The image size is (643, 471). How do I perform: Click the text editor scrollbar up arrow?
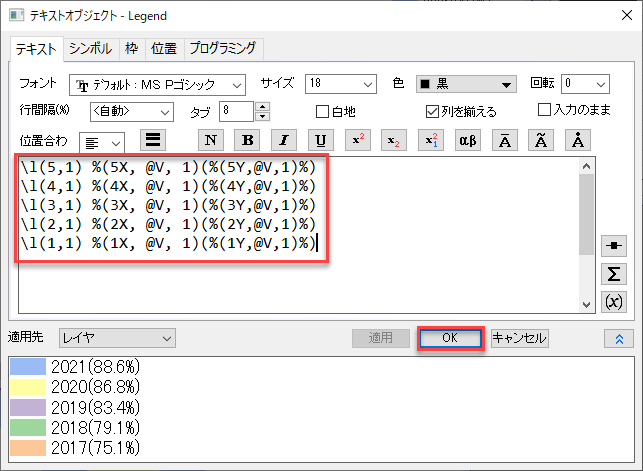click(586, 166)
